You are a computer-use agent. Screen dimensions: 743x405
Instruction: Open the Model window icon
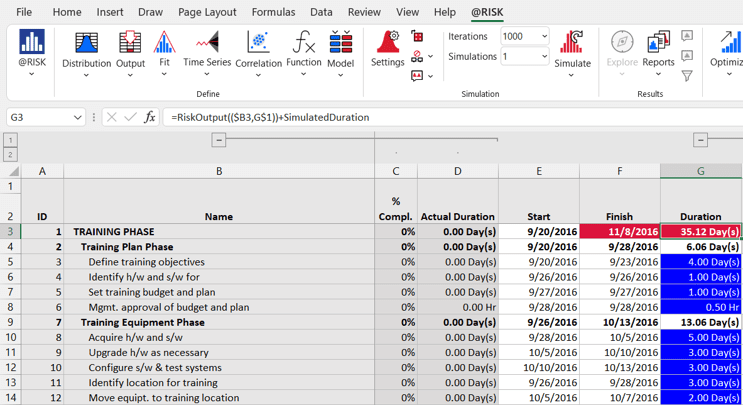(341, 44)
